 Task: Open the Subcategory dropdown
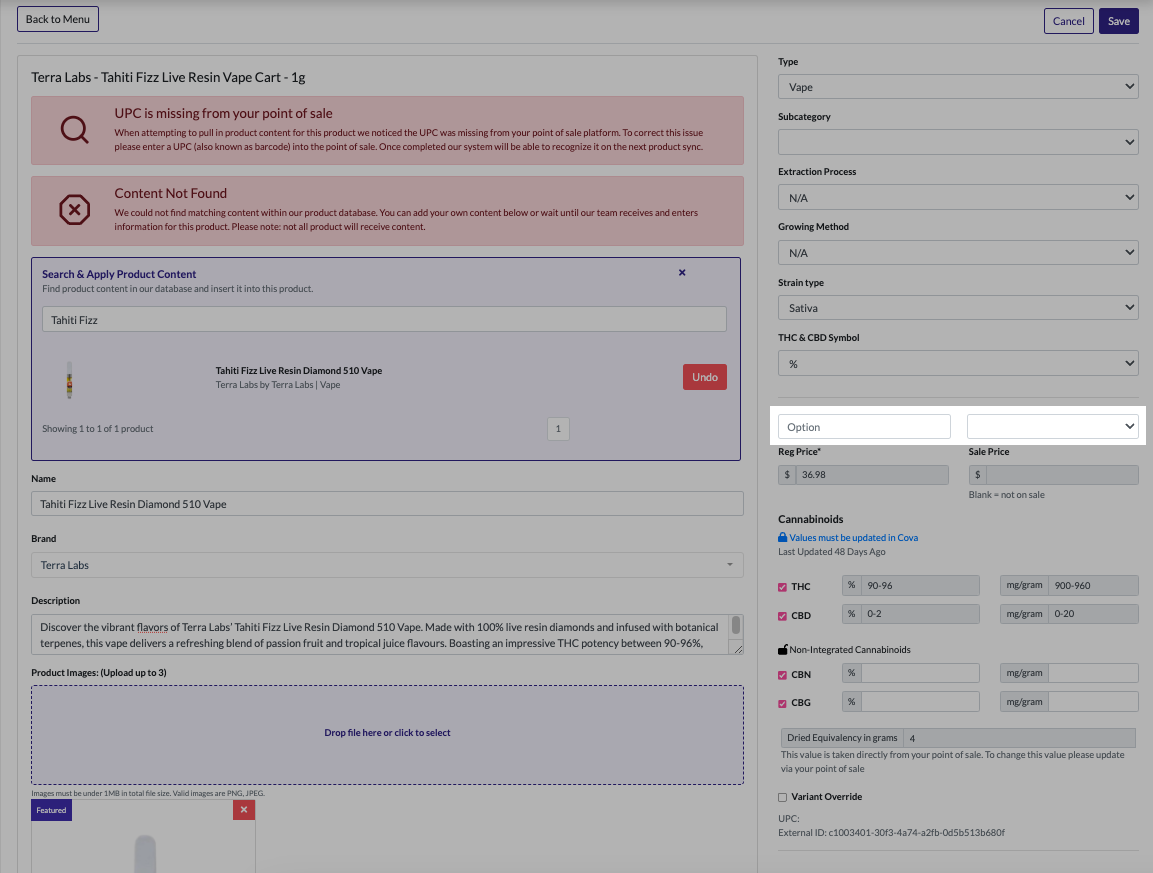click(958, 142)
